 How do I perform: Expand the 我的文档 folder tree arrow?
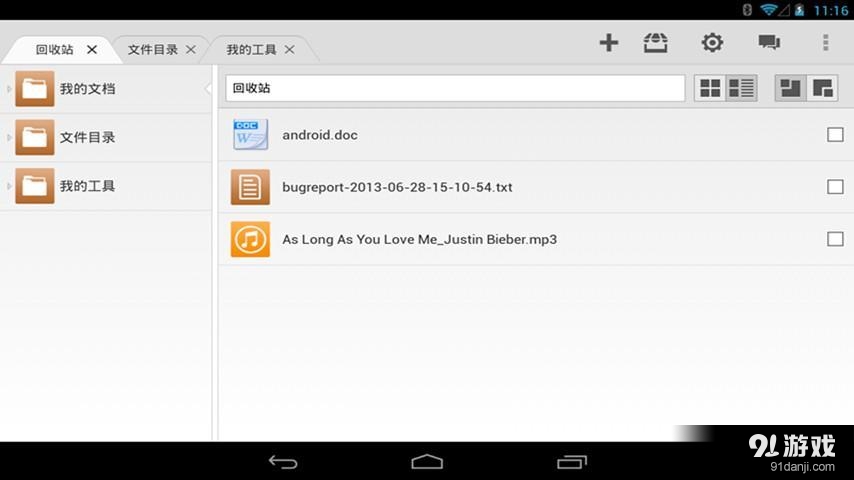tap(9, 89)
